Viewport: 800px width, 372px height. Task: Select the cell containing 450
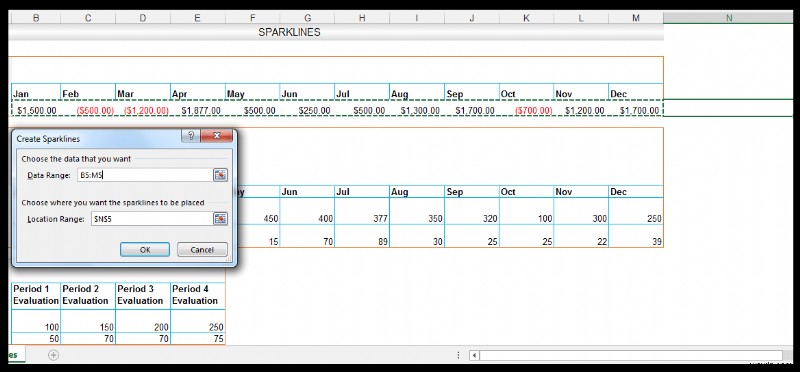point(258,212)
